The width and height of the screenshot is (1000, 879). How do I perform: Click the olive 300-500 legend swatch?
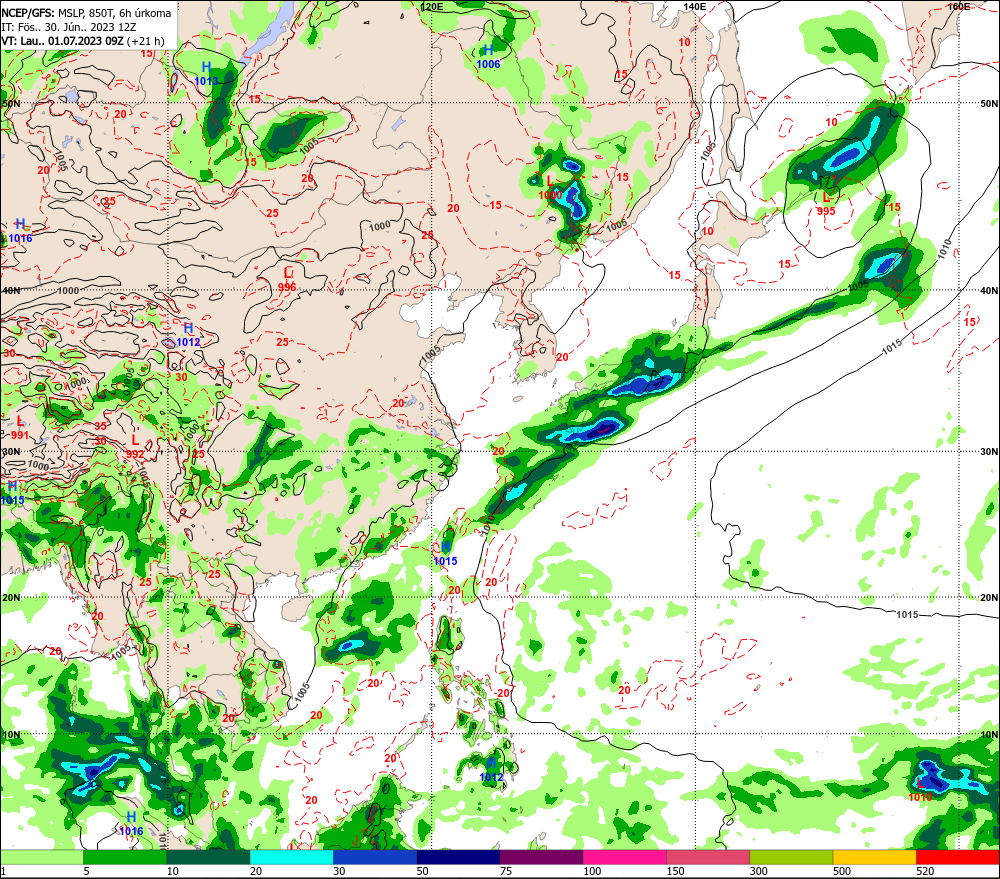[791, 857]
